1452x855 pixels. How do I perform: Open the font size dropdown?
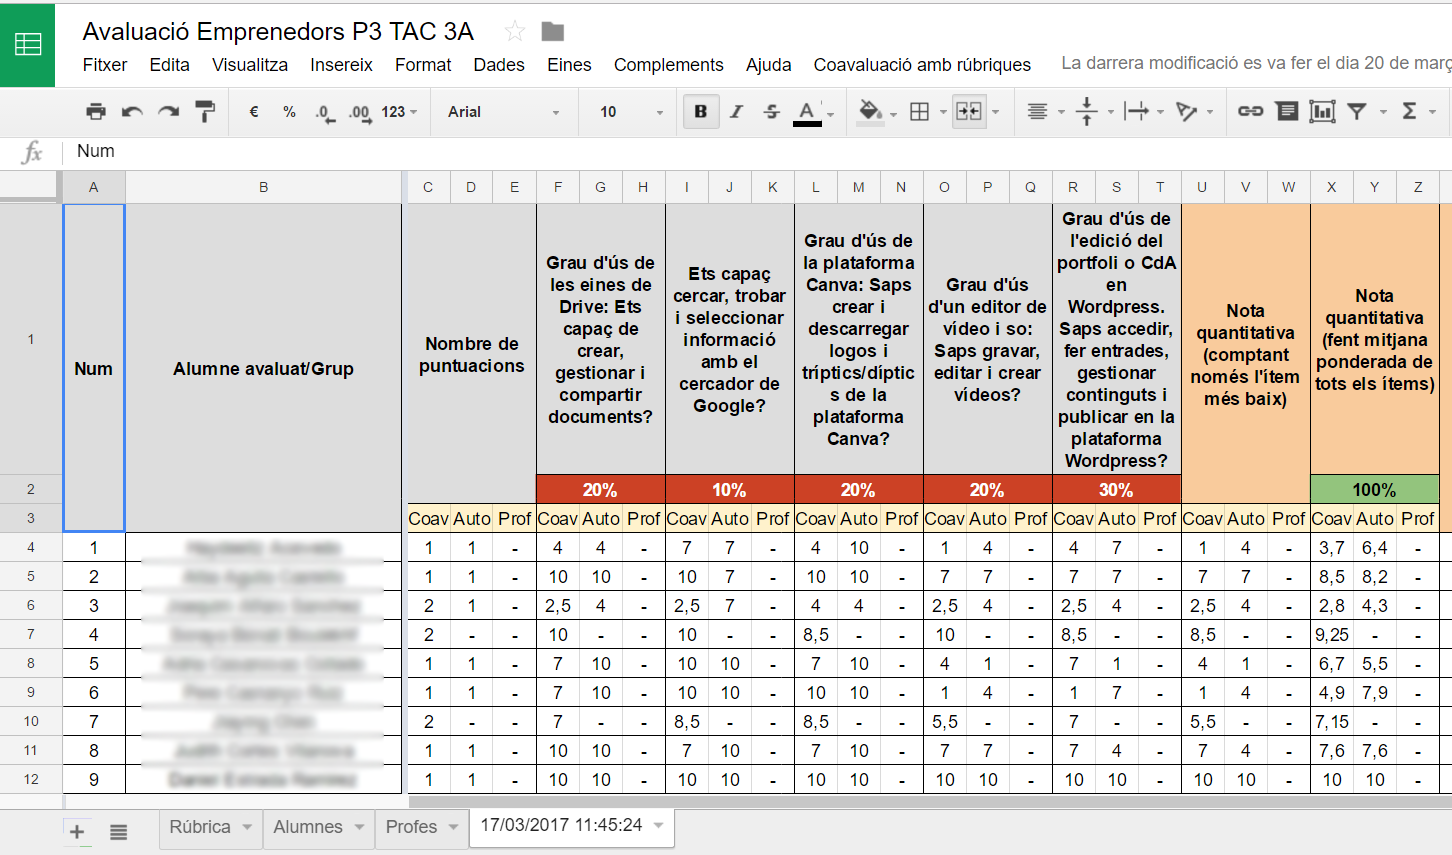[630, 112]
